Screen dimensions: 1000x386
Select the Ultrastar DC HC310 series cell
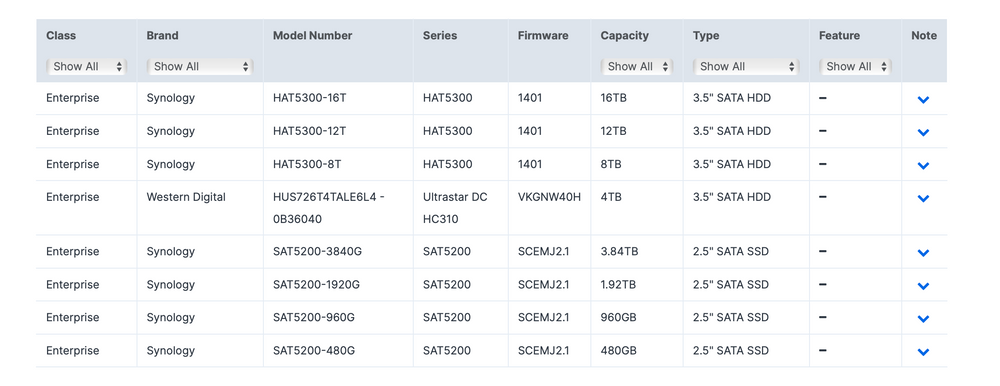point(455,208)
